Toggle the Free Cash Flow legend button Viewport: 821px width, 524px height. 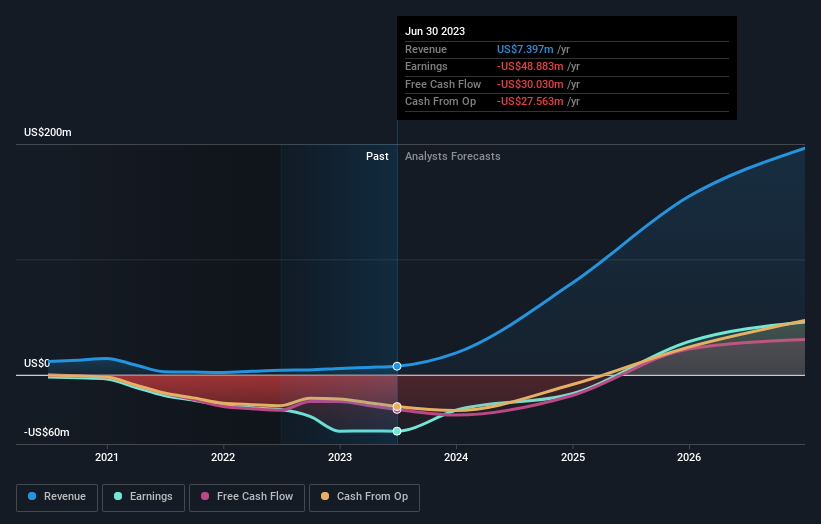[x=247, y=497]
